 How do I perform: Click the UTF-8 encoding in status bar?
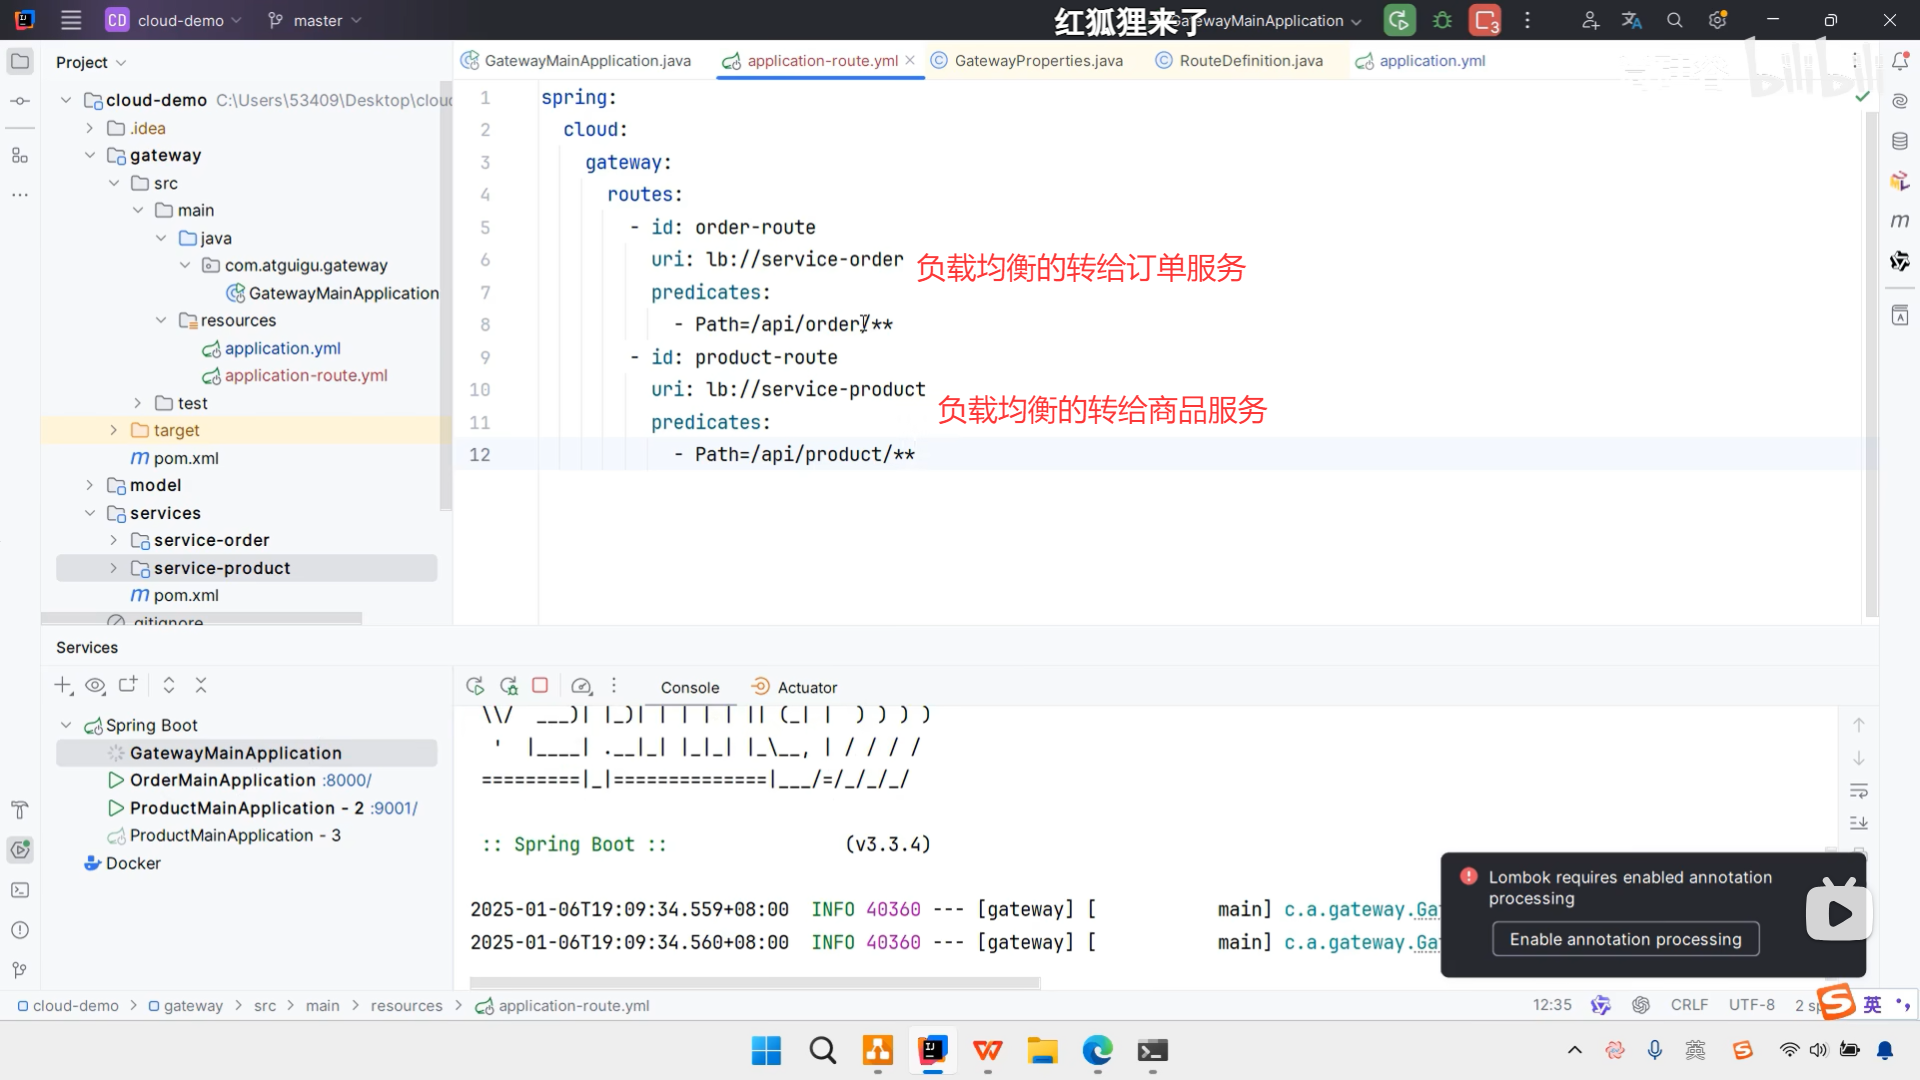pos(1751,1005)
